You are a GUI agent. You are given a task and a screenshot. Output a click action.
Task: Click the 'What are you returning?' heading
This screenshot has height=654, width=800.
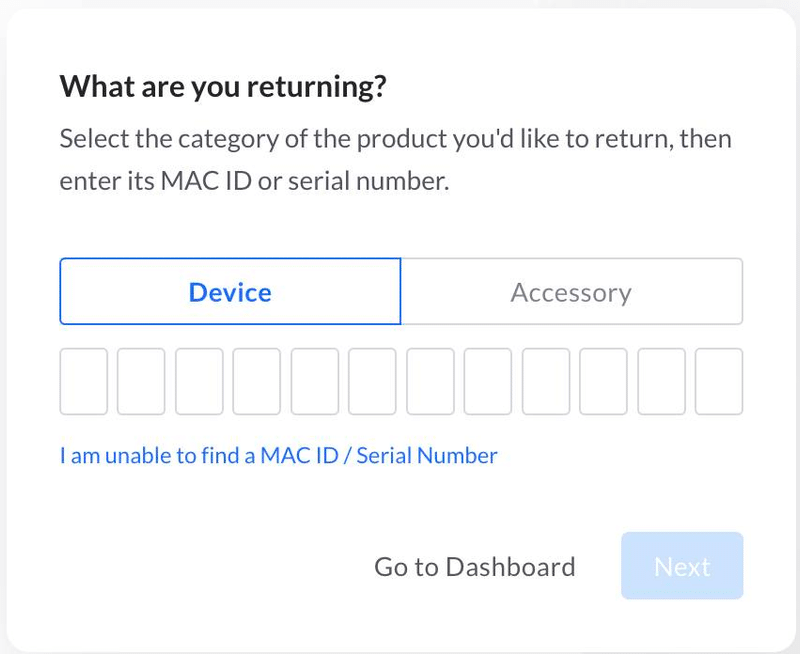point(222,86)
